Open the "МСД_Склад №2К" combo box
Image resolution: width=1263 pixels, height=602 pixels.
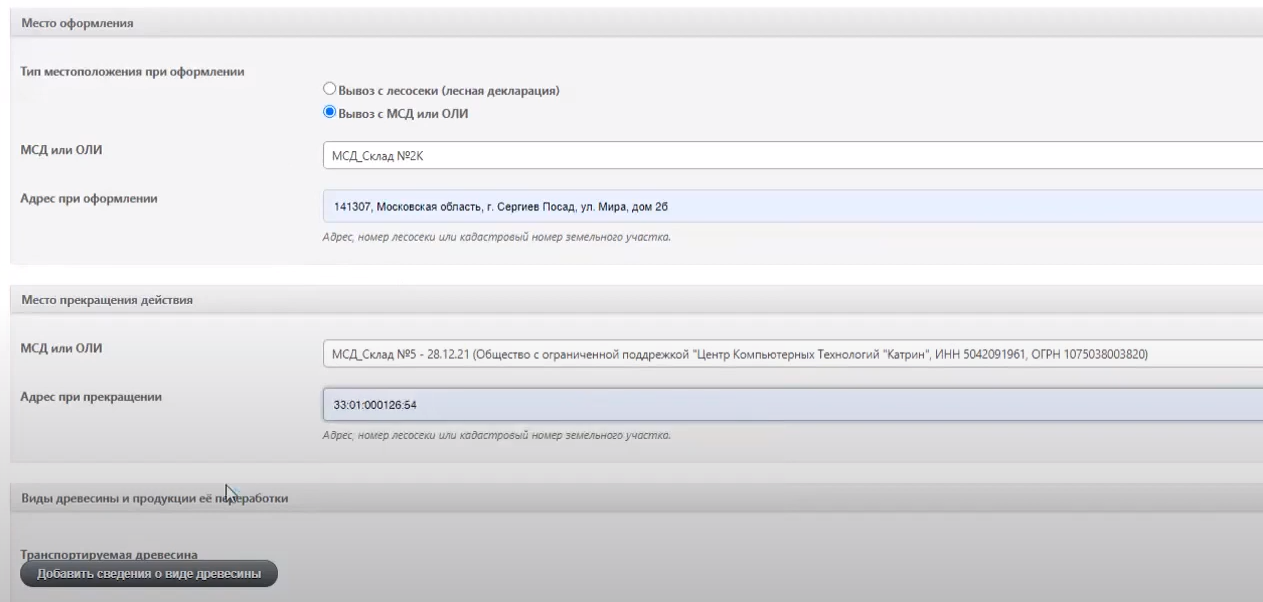coord(790,155)
